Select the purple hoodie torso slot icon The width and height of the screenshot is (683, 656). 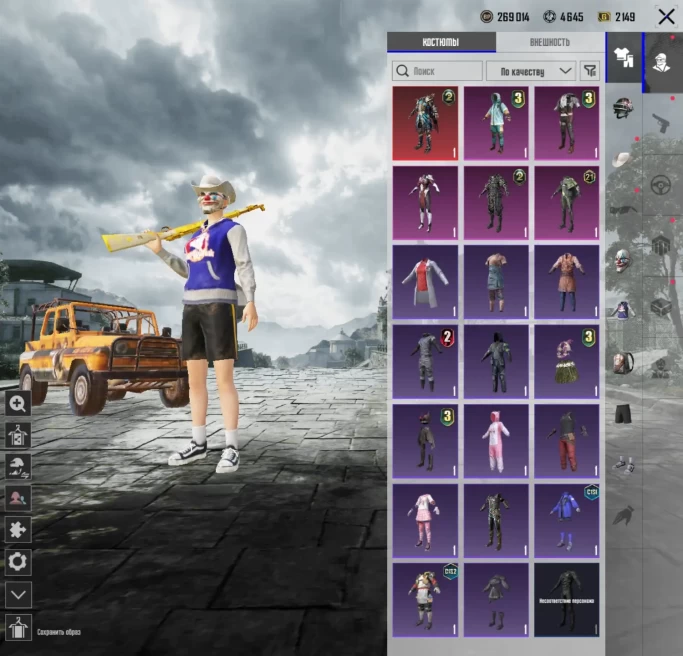(x=623, y=311)
